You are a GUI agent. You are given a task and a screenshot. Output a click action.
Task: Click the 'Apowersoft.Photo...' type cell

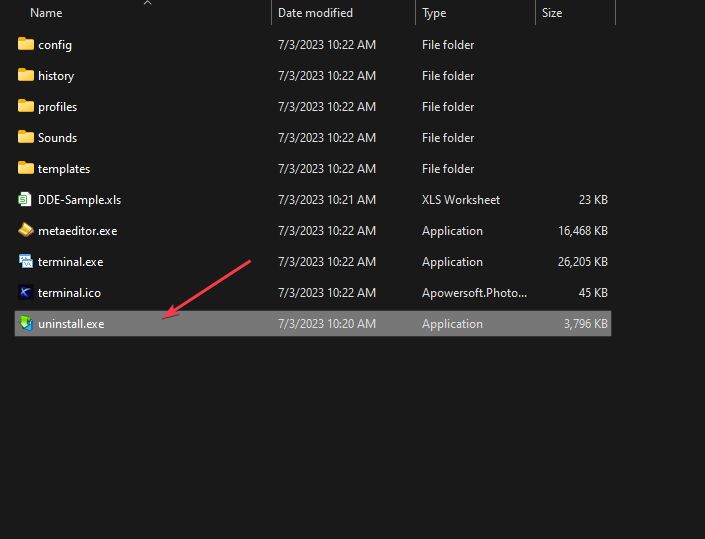(x=474, y=293)
